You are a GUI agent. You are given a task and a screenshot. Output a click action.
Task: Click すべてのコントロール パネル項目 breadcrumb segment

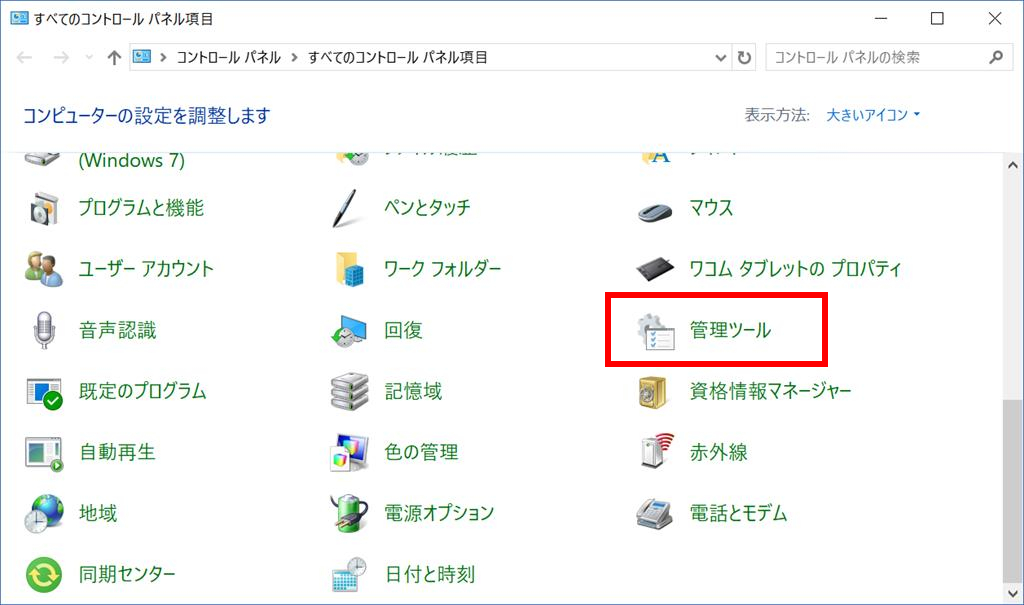397,58
